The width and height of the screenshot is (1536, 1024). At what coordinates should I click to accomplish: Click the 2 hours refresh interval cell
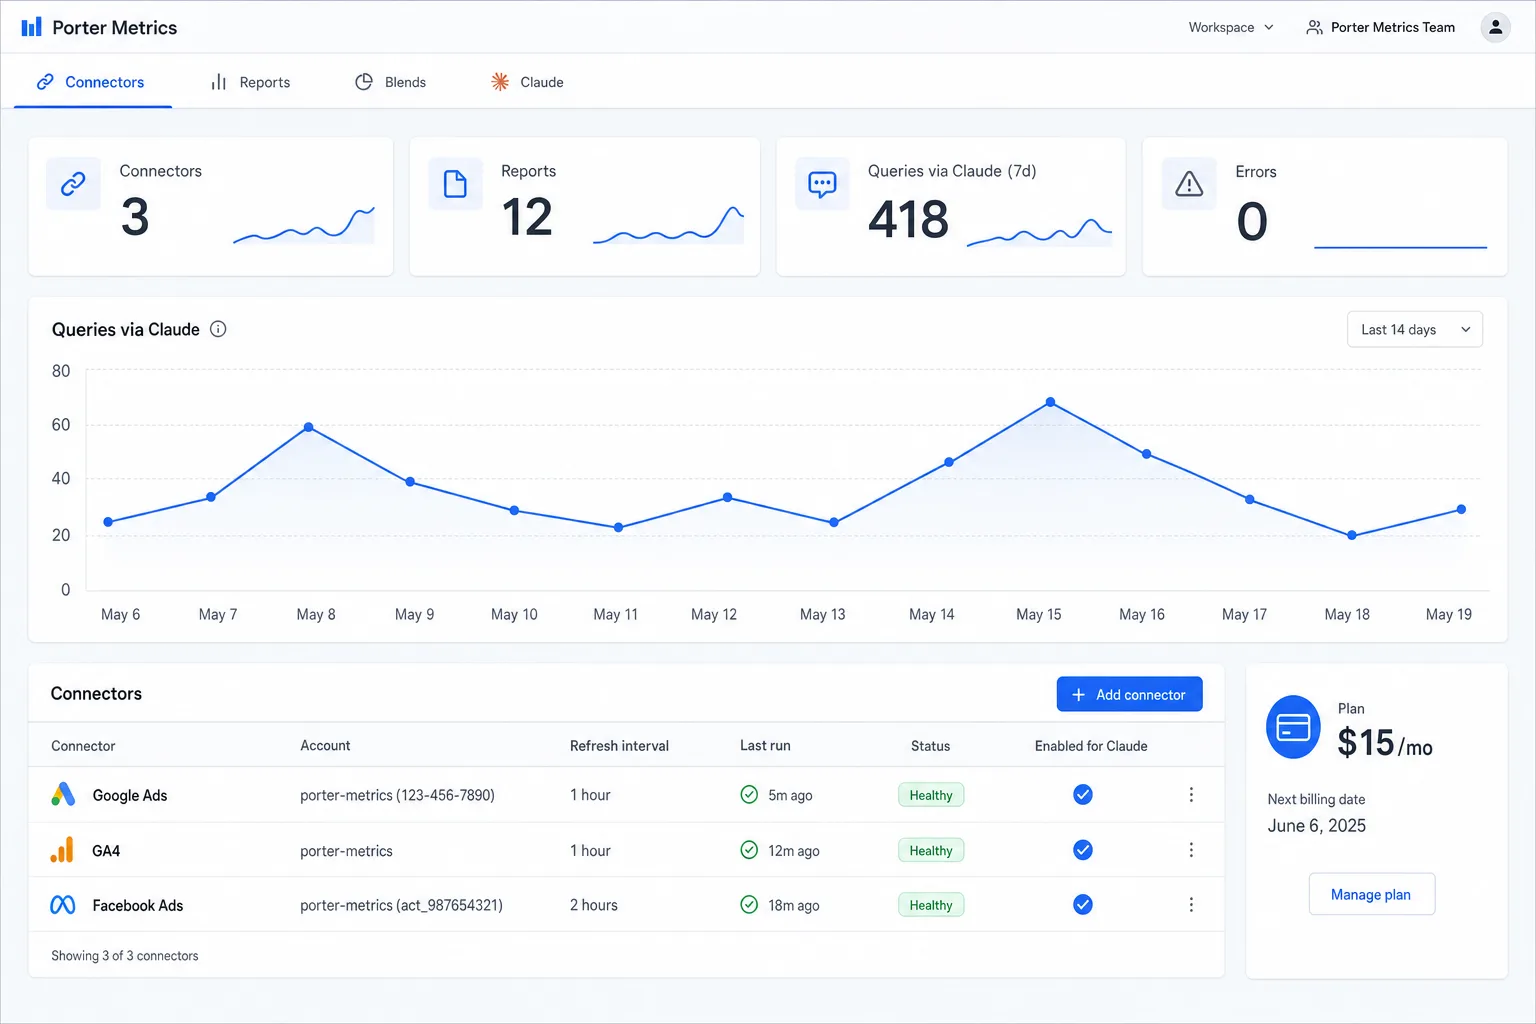pyautogui.click(x=594, y=905)
